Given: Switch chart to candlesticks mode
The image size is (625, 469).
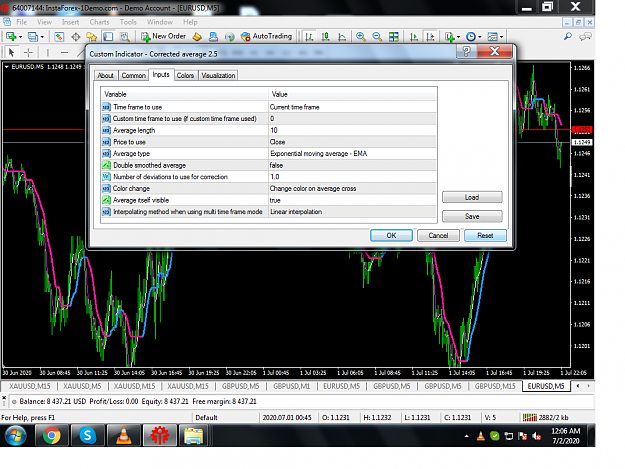Looking at the screenshot, I should coord(326,37).
